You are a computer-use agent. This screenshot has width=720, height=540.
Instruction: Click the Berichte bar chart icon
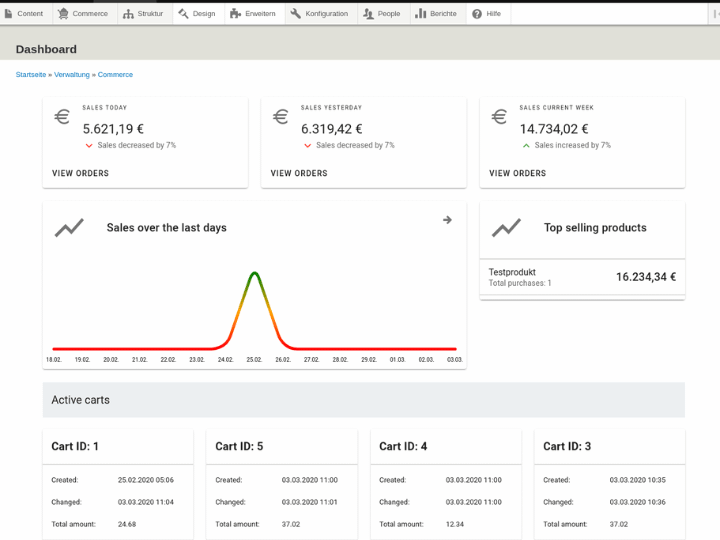point(421,14)
